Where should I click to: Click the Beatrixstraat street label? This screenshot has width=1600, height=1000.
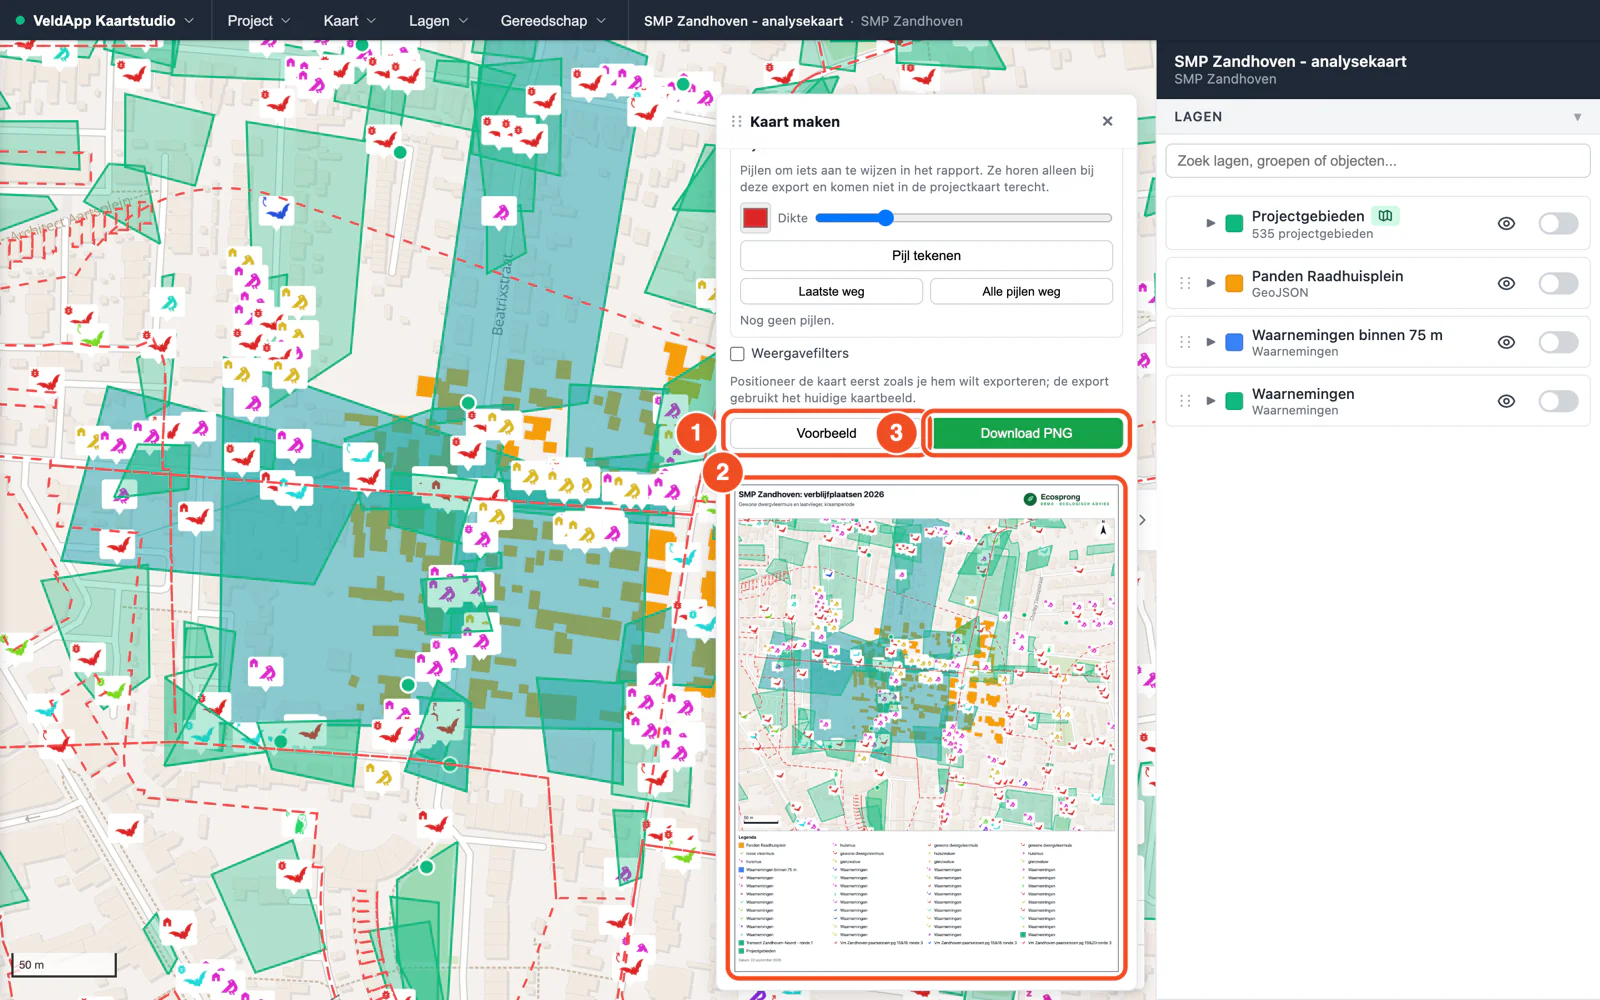pos(503,294)
